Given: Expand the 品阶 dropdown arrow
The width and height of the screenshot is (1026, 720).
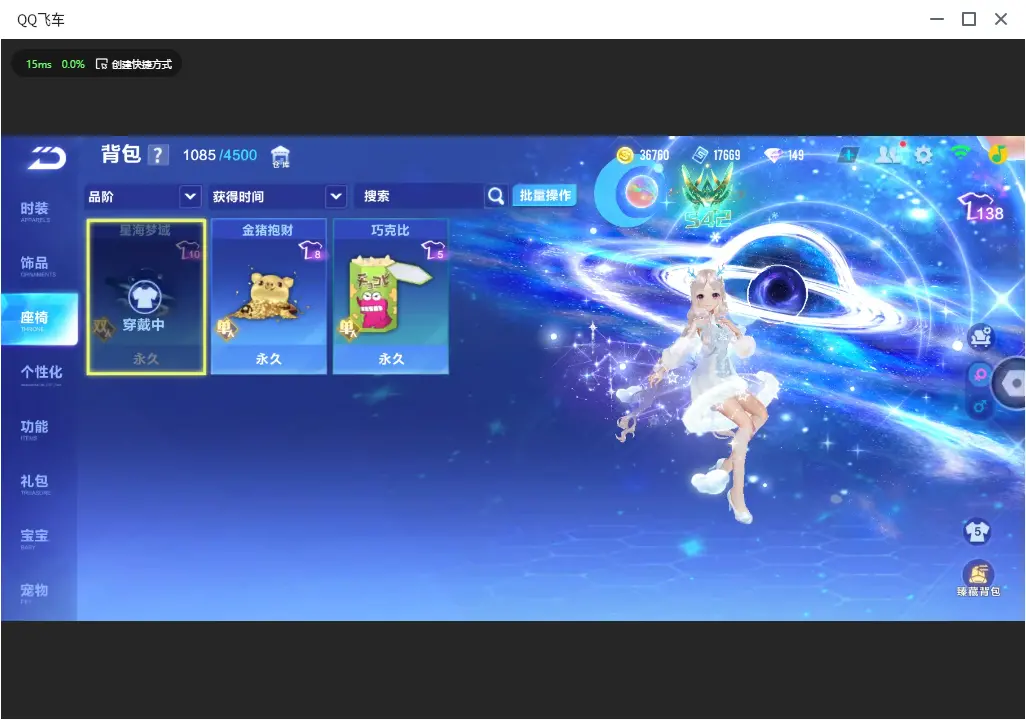Looking at the screenshot, I should (x=190, y=196).
